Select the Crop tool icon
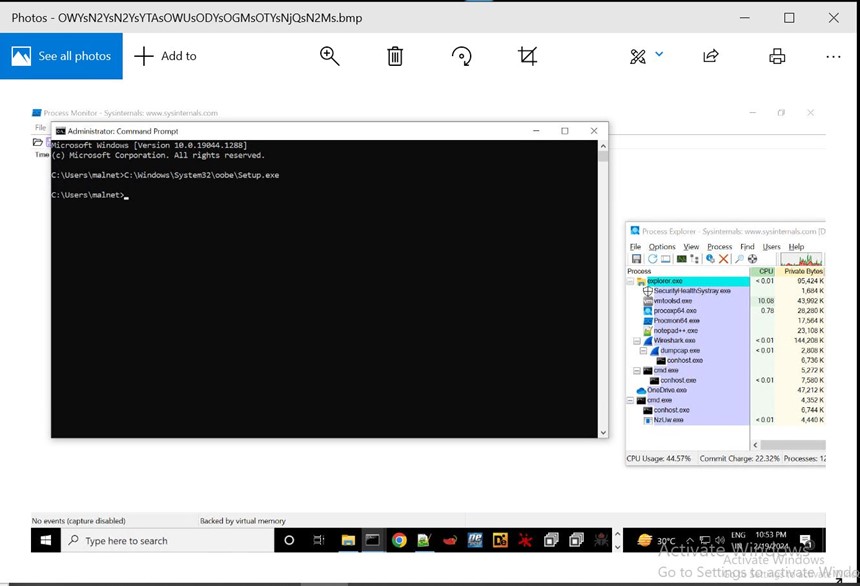This screenshot has width=860, height=586. [x=528, y=56]
